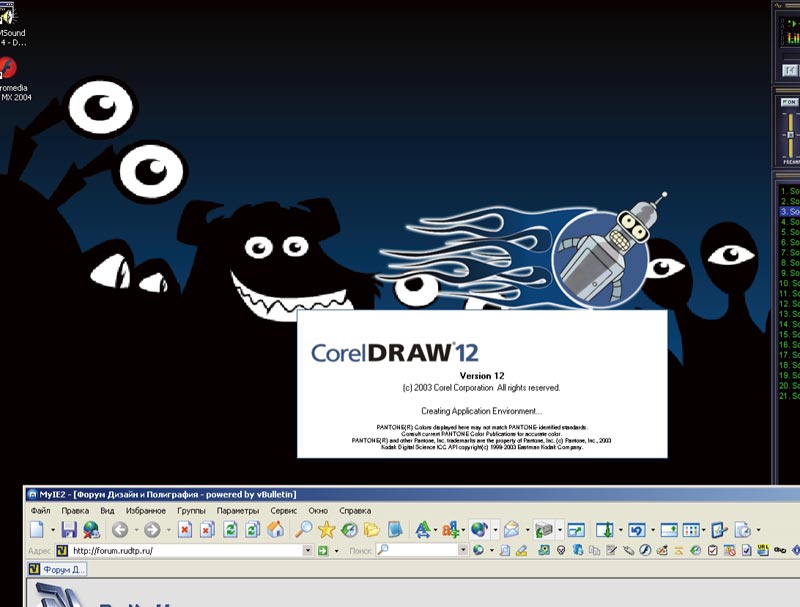The height and width of the screenshot is (607, 800).
Task: Click the yellow folders toolbar icon
Action: tap(372, 530)
